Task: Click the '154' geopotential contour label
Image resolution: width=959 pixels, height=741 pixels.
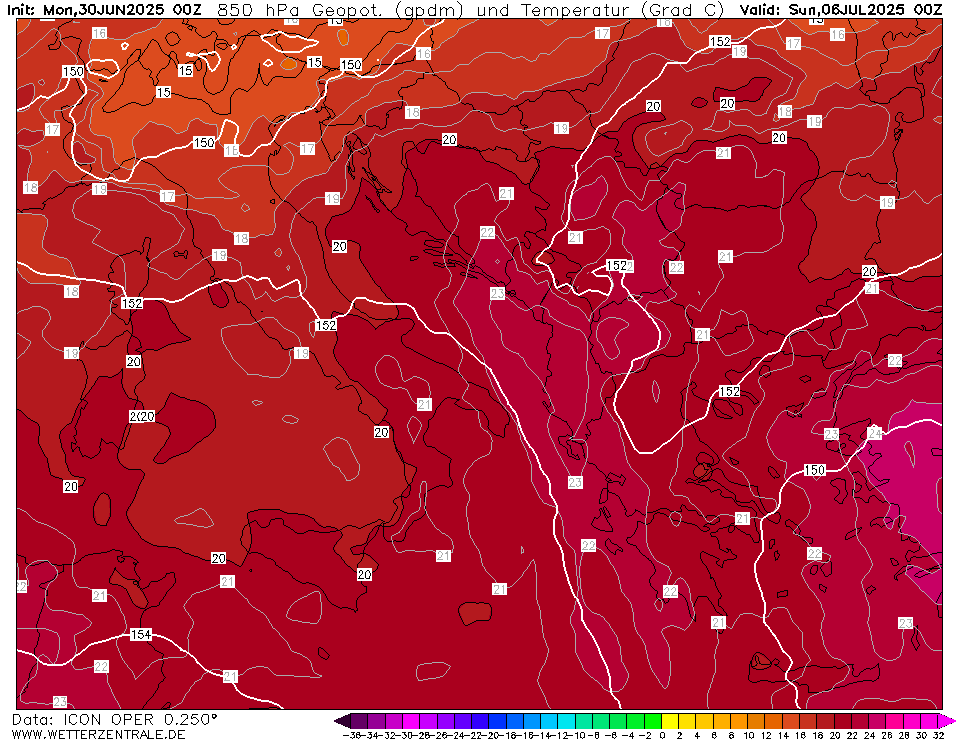Action: pos(141,635)
